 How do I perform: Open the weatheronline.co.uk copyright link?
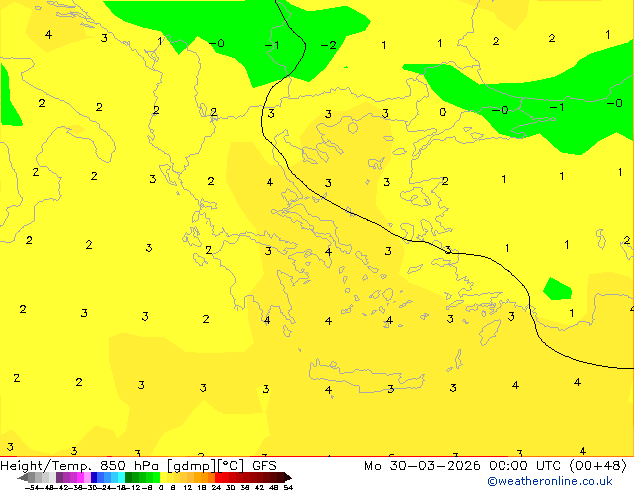click(x=550, y=481)
